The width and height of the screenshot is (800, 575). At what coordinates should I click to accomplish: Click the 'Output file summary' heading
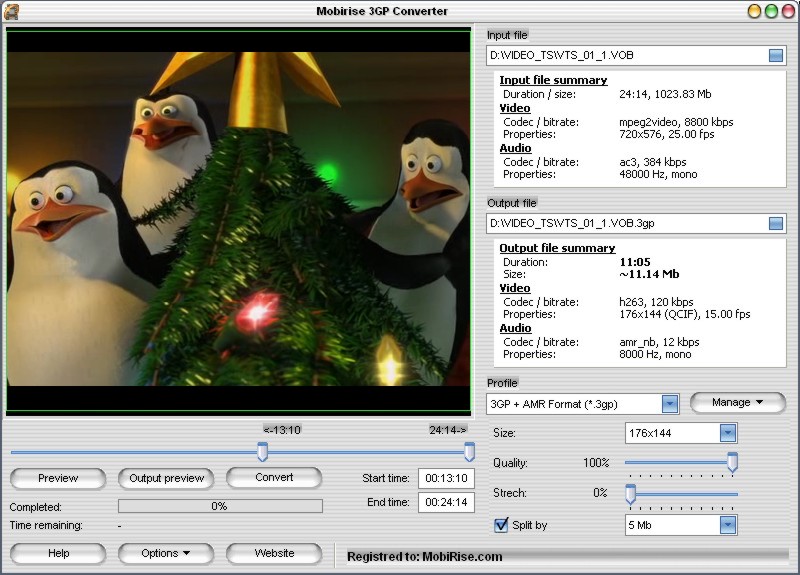[557, 248]
